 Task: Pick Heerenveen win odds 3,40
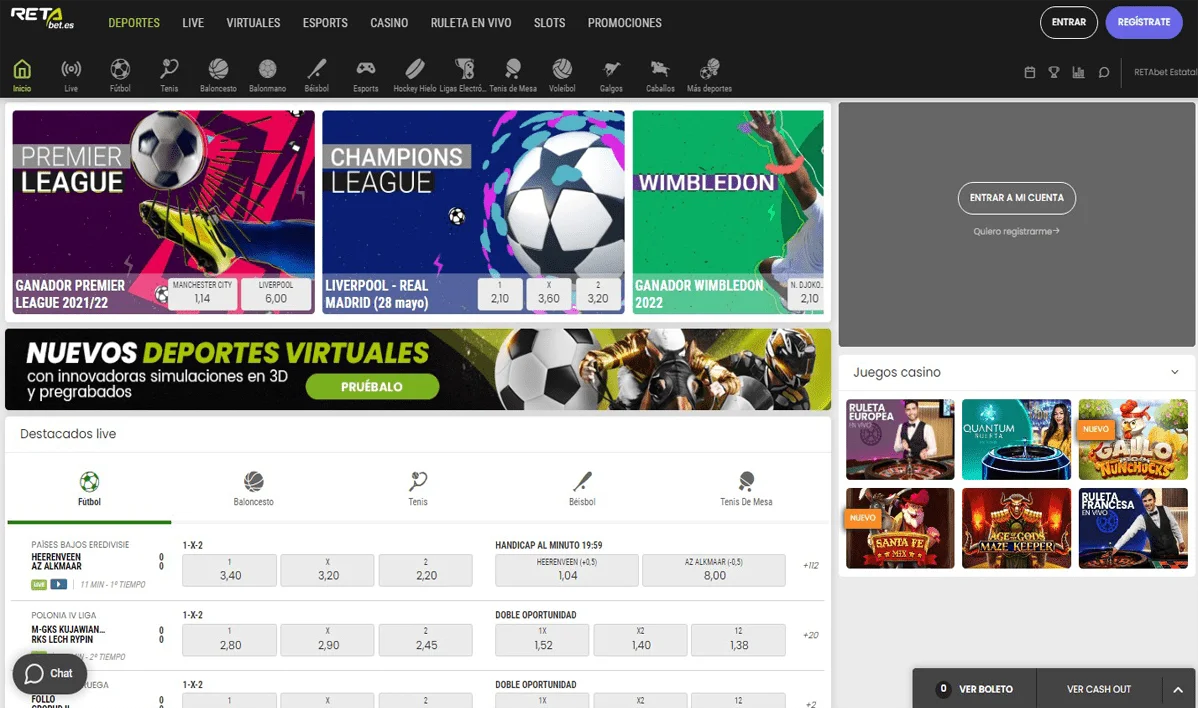click(x=230, y=571)
